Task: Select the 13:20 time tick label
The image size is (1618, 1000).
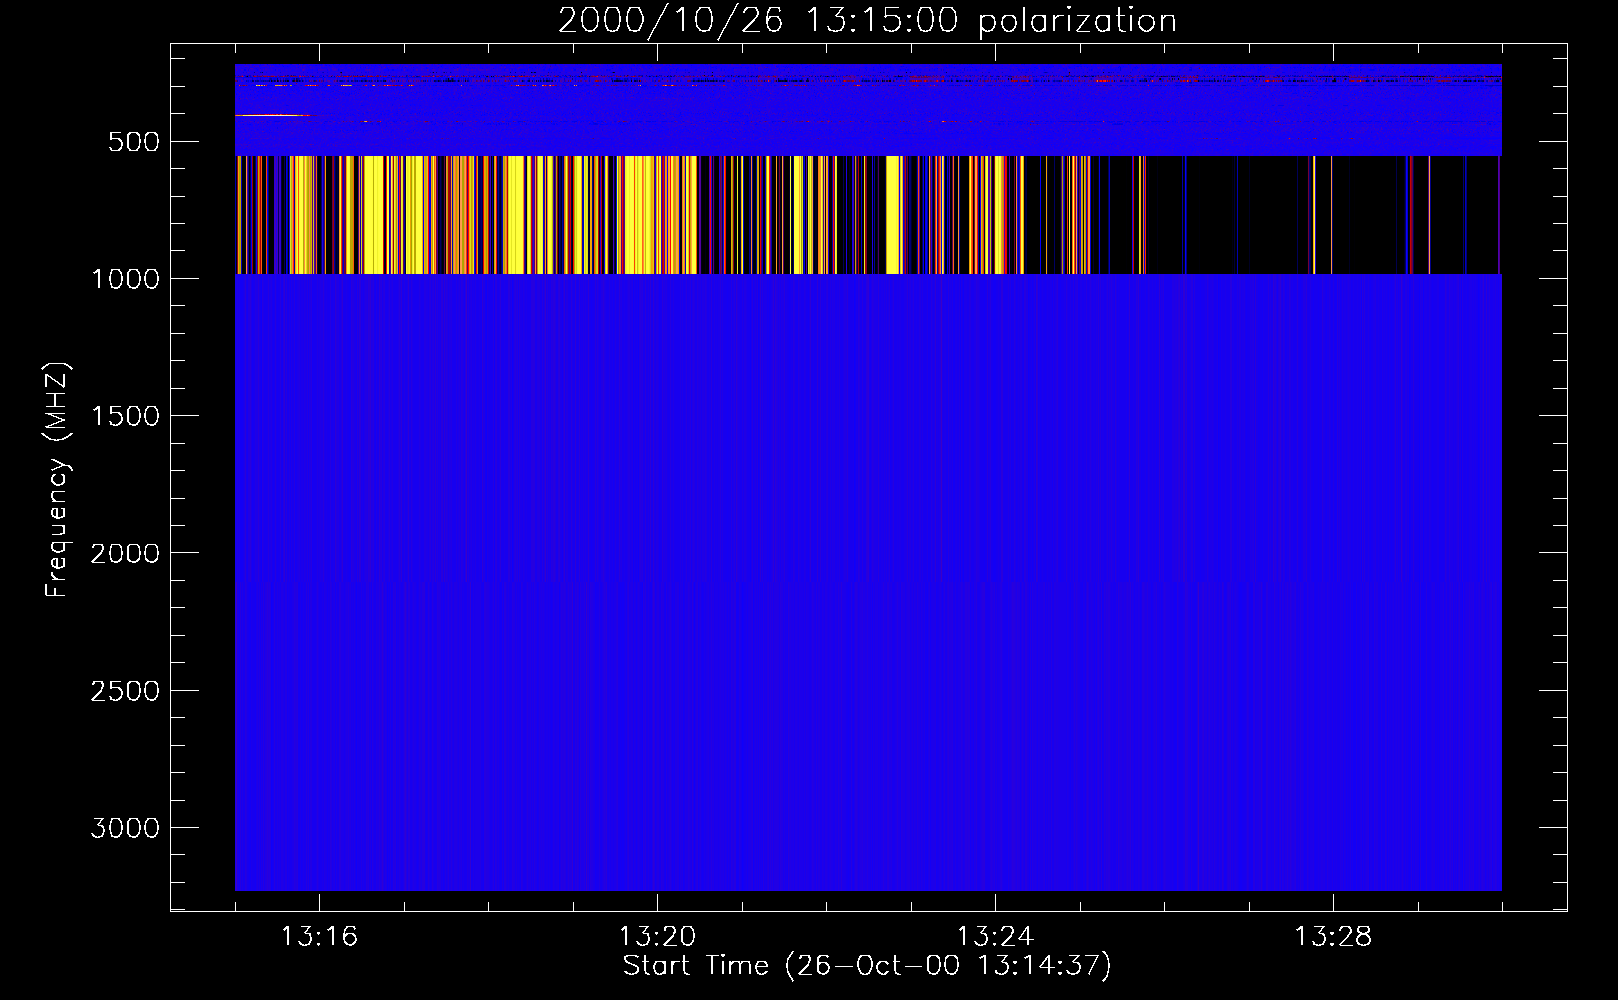Action: click(657, 937)
